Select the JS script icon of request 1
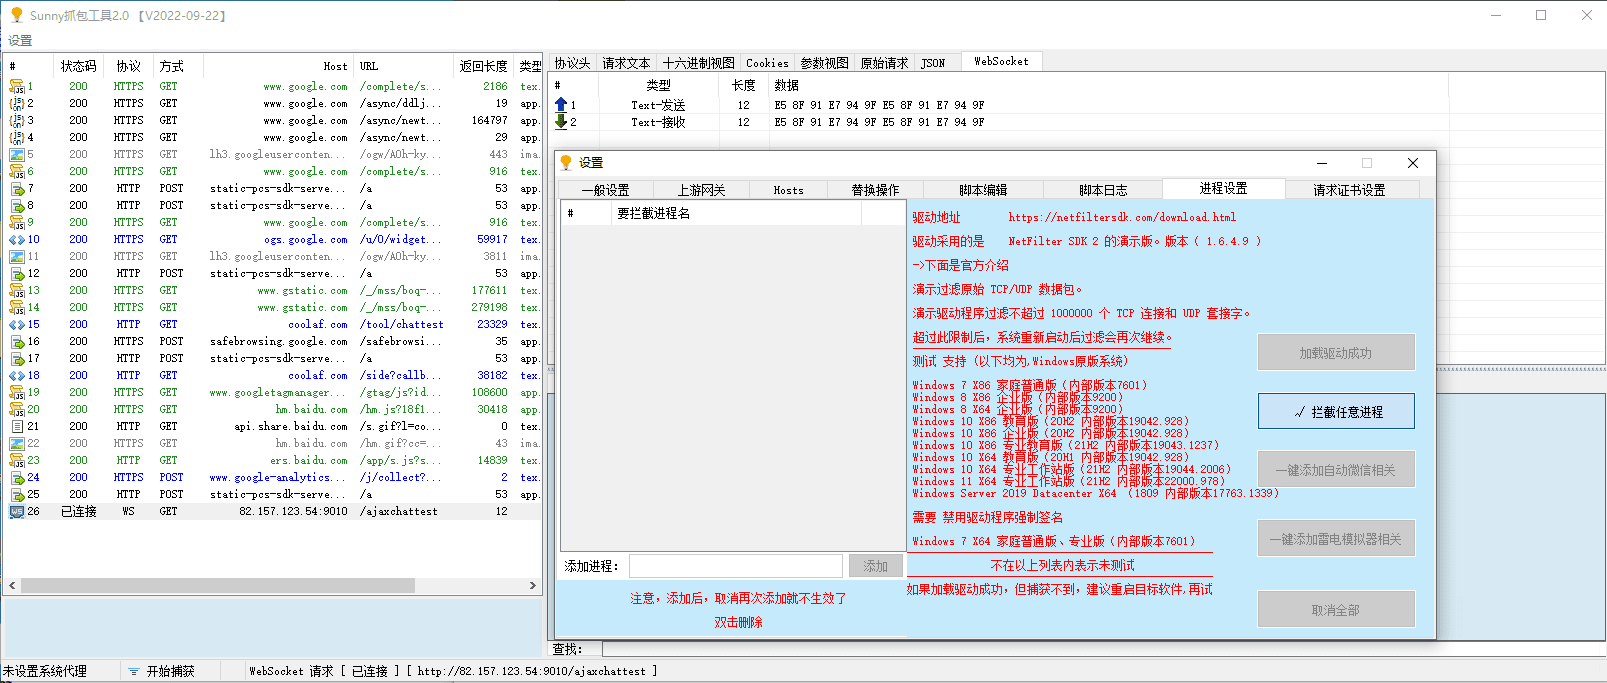 (x=16, y=87)
